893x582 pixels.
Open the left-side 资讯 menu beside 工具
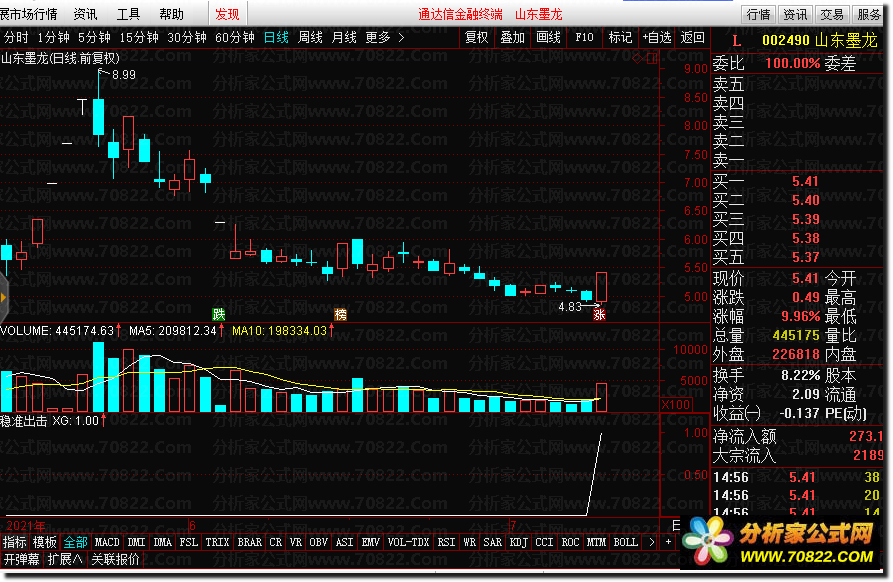(85, 14)
